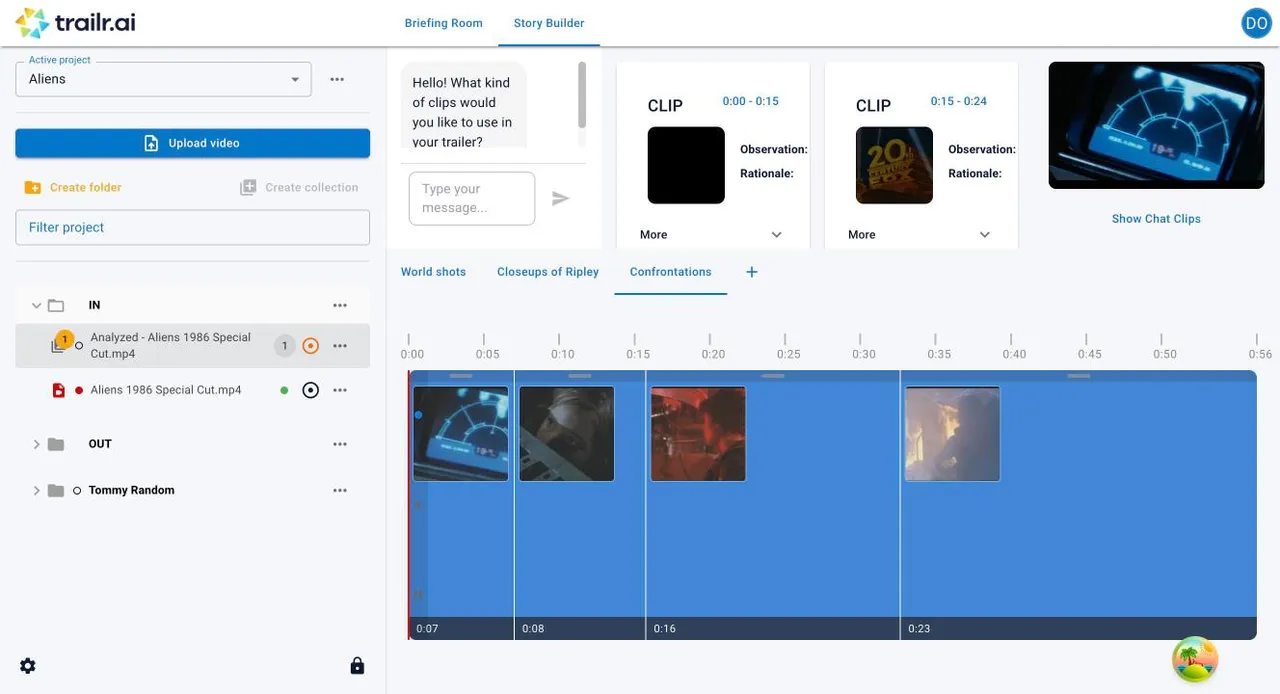
Task: Click the Type your message field
Action: coord(472,198)
